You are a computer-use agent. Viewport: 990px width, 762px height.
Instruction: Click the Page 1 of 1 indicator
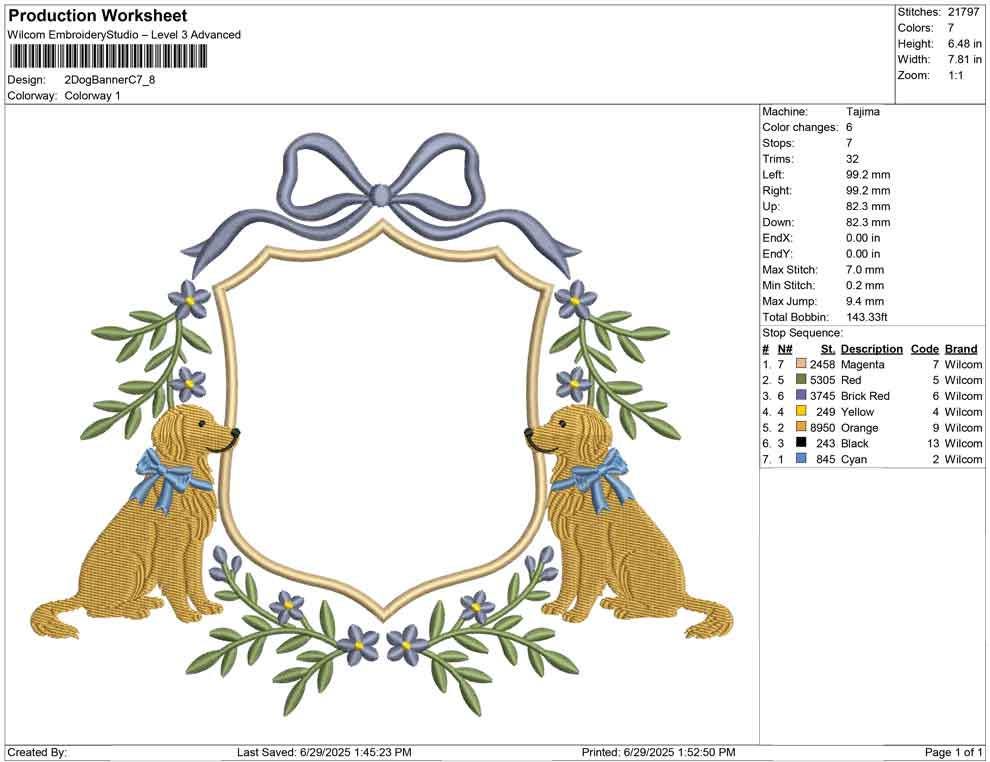[947, 752]
